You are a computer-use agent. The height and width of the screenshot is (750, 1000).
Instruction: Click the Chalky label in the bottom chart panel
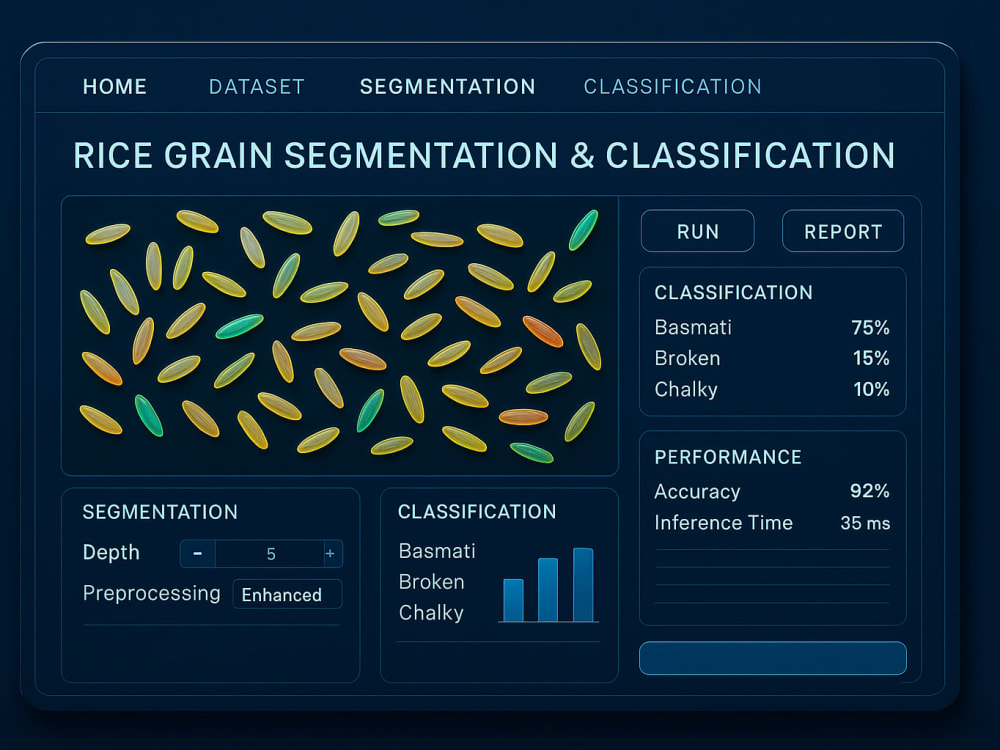click(431, 613)
